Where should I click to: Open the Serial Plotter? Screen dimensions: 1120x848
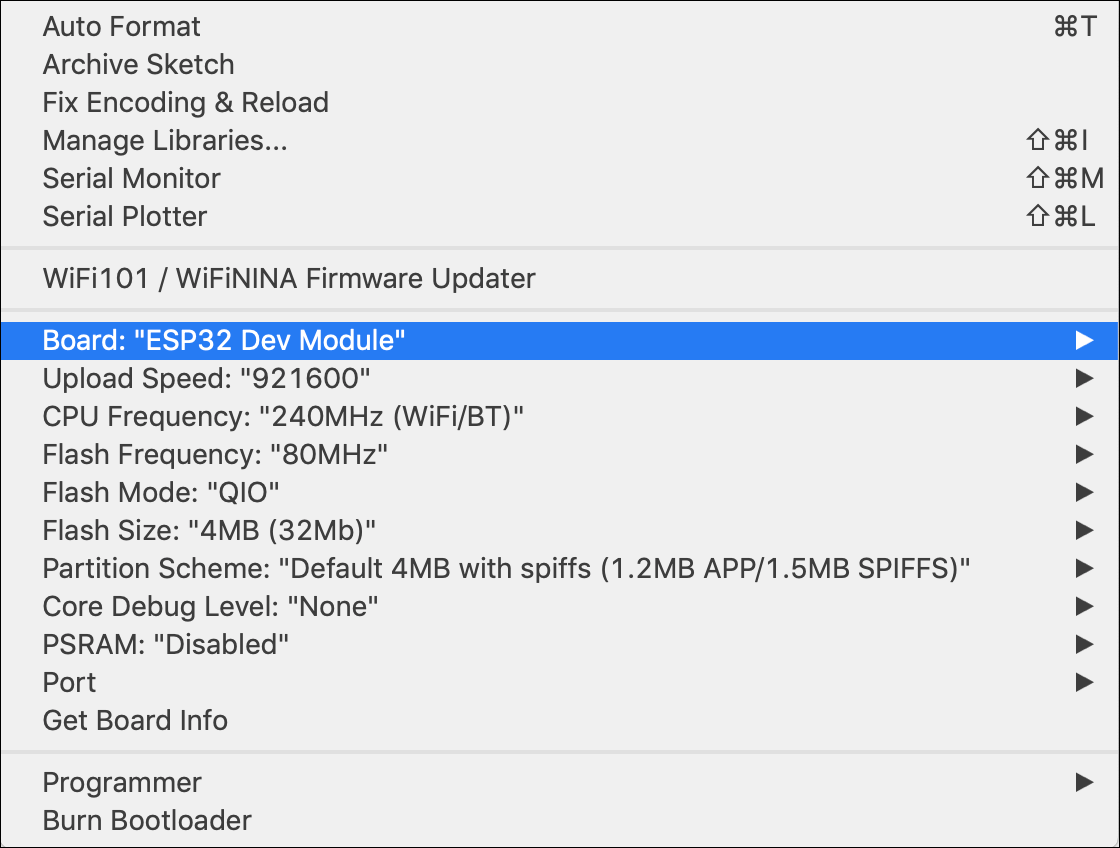click(x=559, y=216)
